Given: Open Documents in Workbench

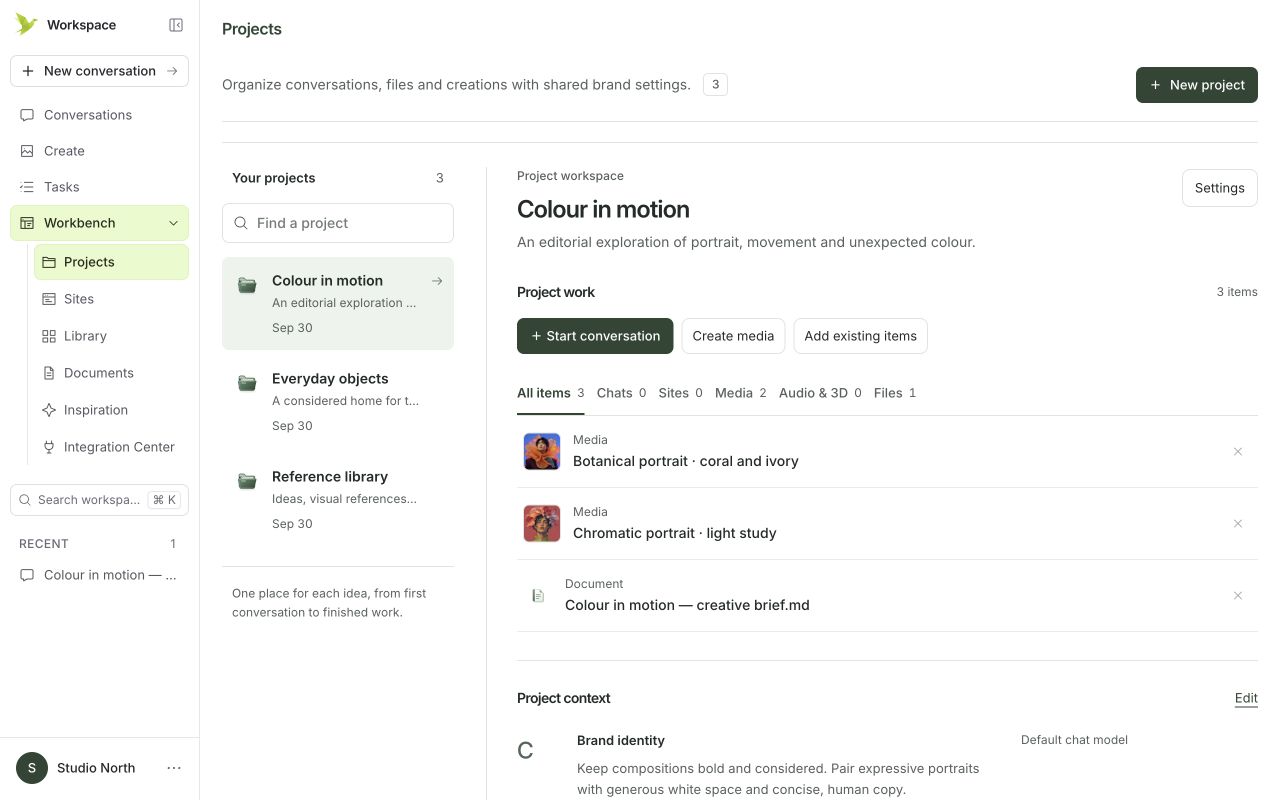Looking at the screenshot, I should click(111, 373).
